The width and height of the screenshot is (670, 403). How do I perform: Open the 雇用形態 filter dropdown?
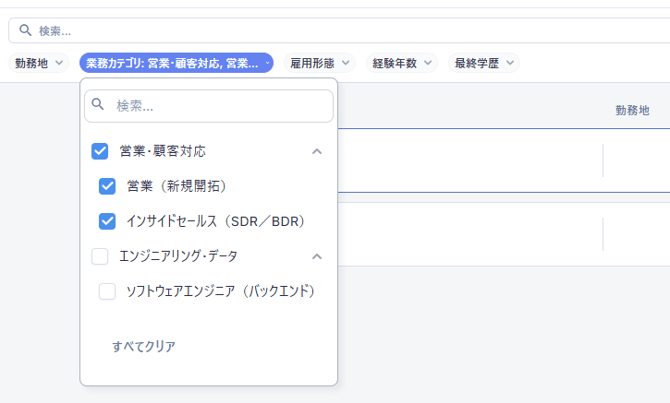318,63
